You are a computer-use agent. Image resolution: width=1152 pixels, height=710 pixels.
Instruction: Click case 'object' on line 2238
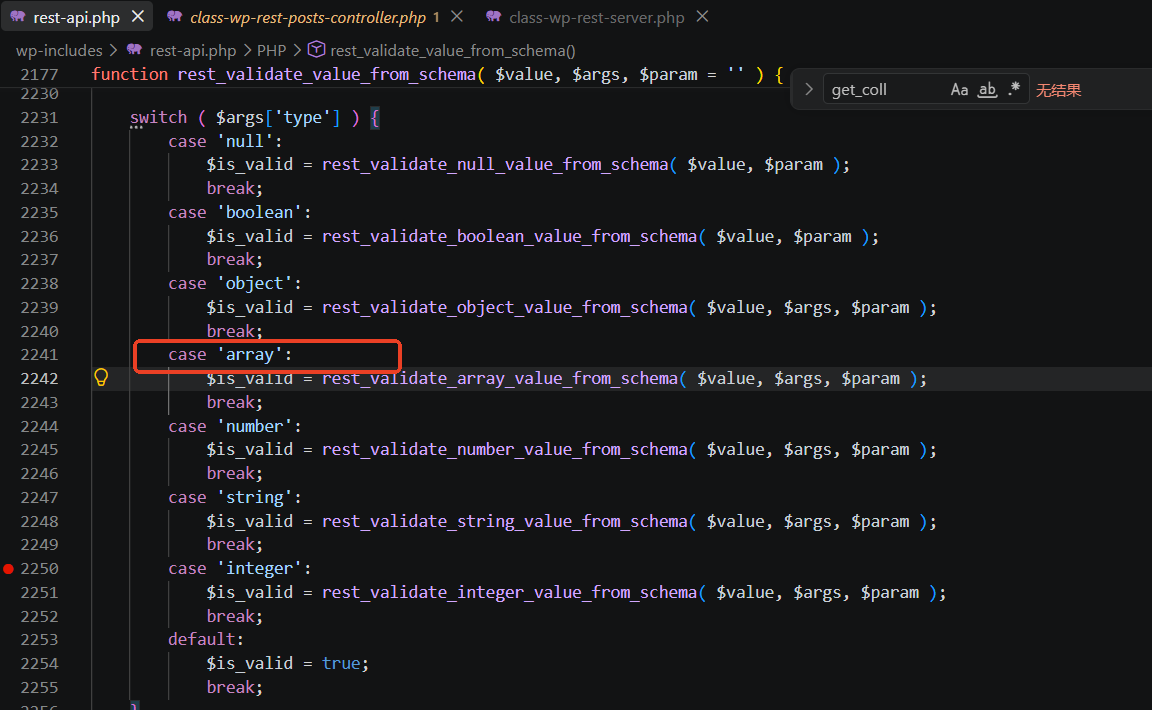click(234, 284)
